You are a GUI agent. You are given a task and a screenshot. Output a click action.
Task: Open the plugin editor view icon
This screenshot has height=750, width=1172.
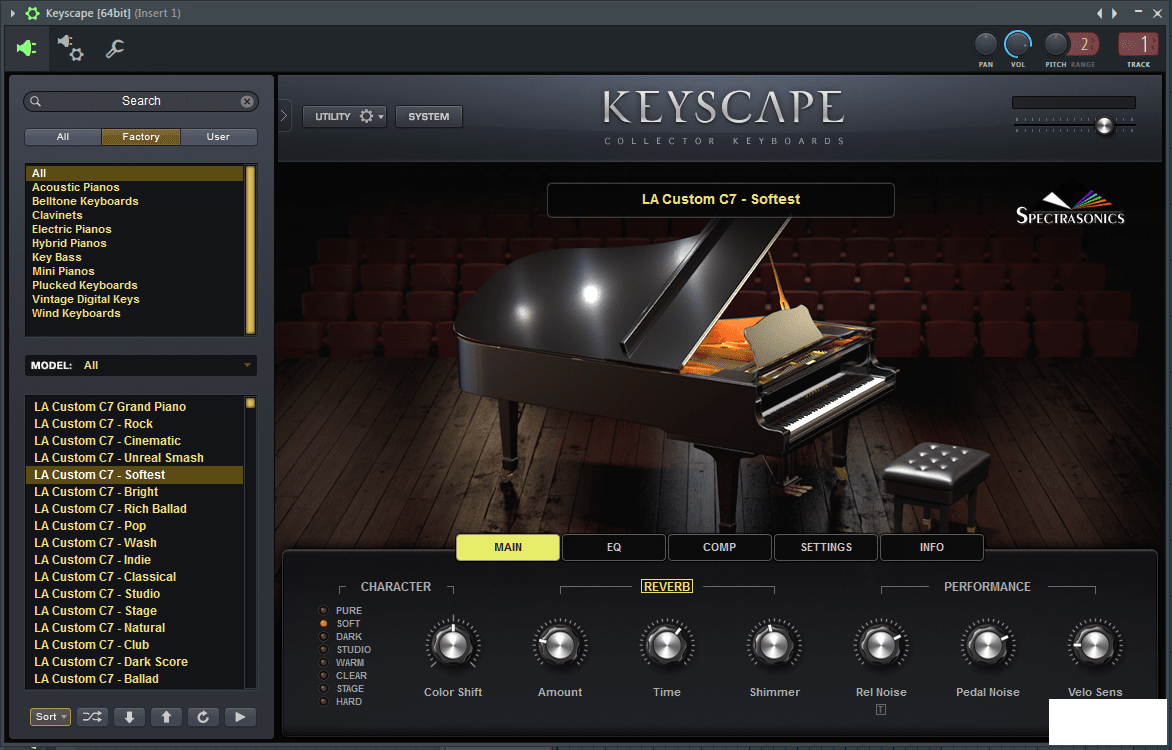point(27,49)
